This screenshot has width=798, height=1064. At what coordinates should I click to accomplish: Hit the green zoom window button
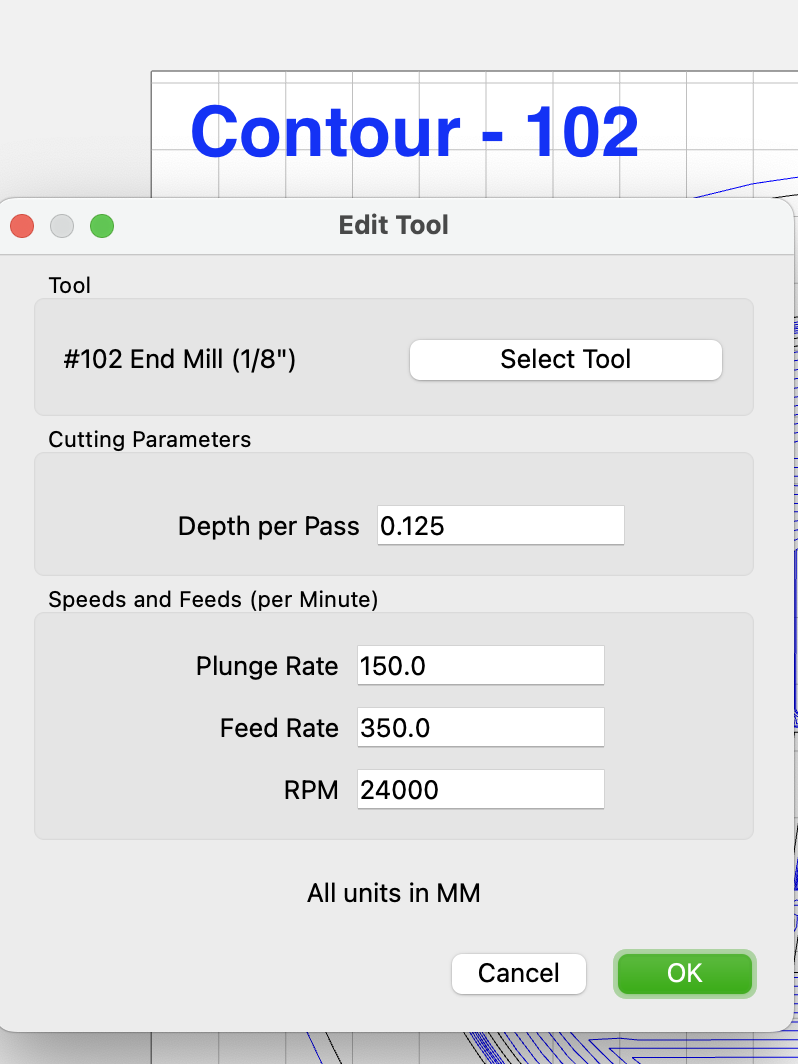coord(102,226)
